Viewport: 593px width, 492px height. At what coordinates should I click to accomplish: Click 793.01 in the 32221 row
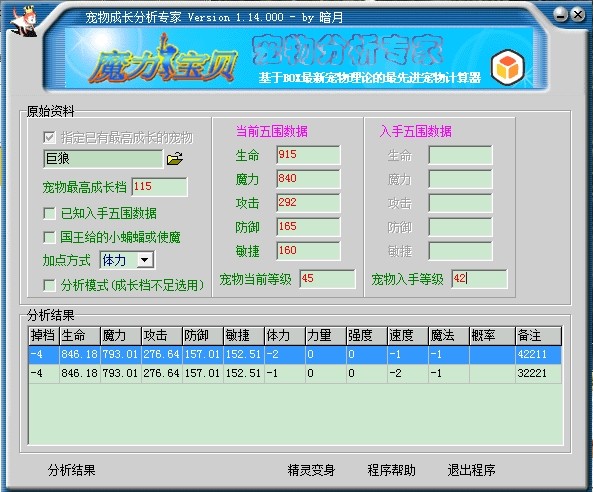(x=121, y=374)
